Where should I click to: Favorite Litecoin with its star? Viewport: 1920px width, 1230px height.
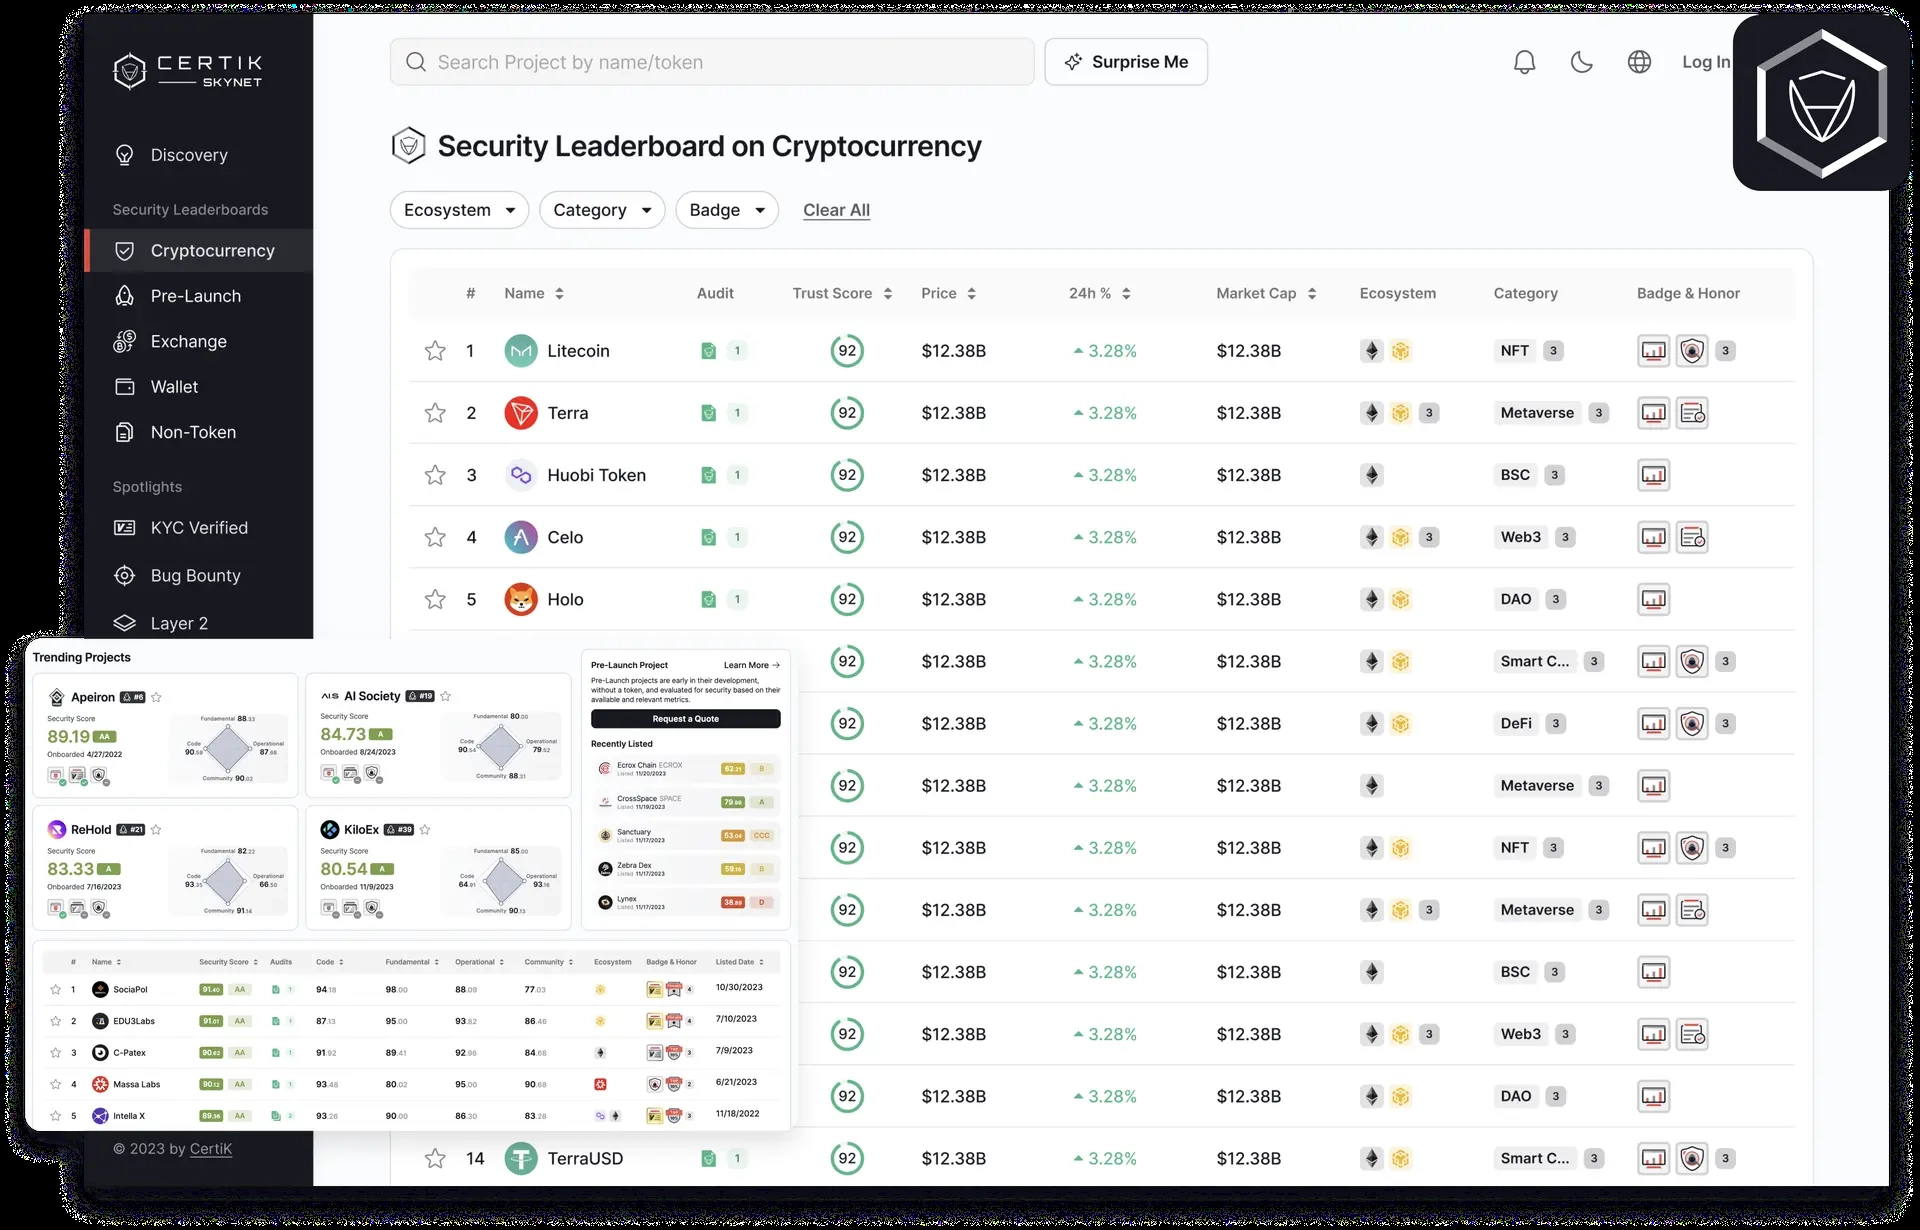point(435,351)
